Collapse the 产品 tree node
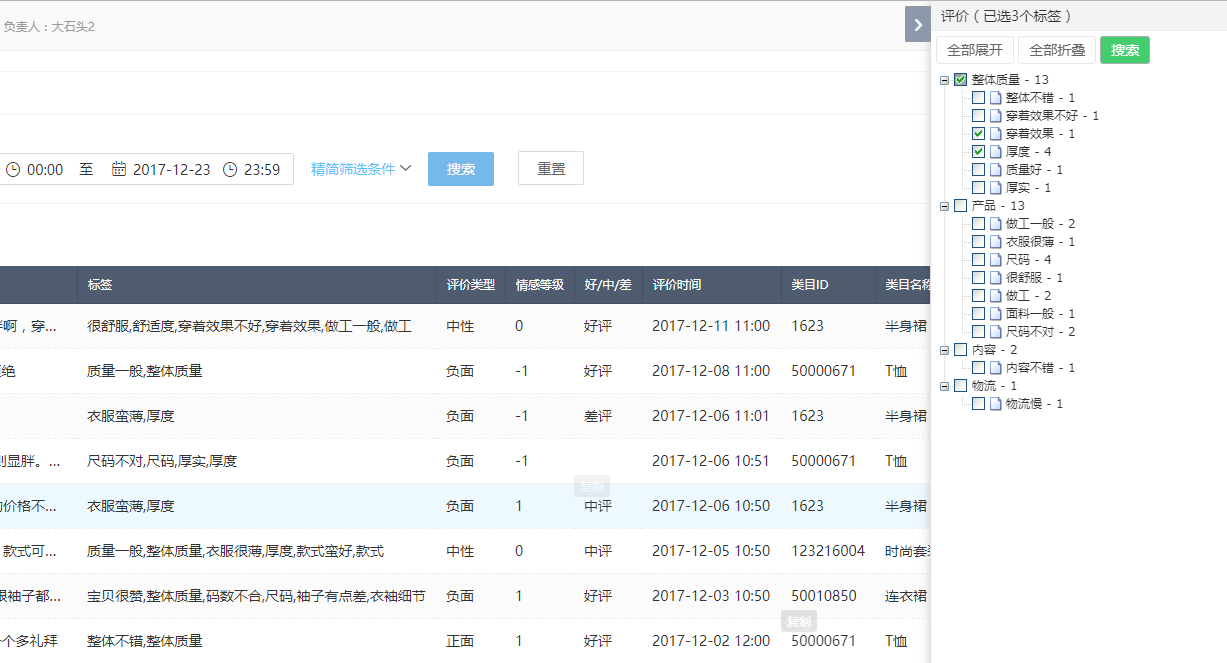The height and width of the screenshot is (663, 1227). pos(945,206)
